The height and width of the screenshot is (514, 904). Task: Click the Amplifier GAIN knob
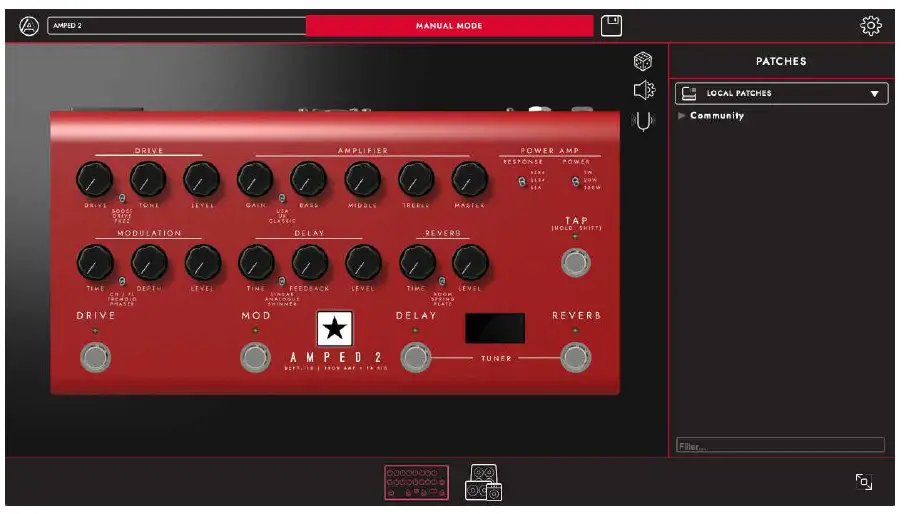coord(255,180)
